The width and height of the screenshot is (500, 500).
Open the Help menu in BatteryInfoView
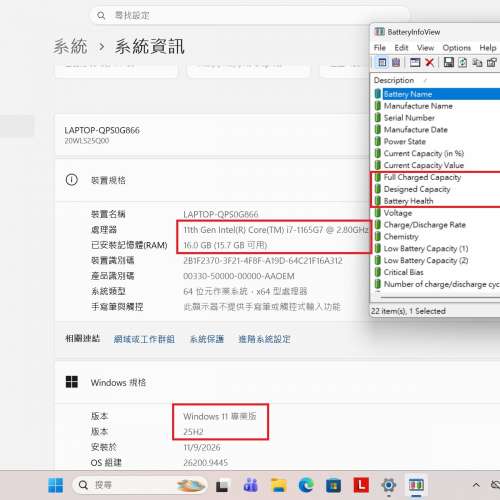click(488, 48)
